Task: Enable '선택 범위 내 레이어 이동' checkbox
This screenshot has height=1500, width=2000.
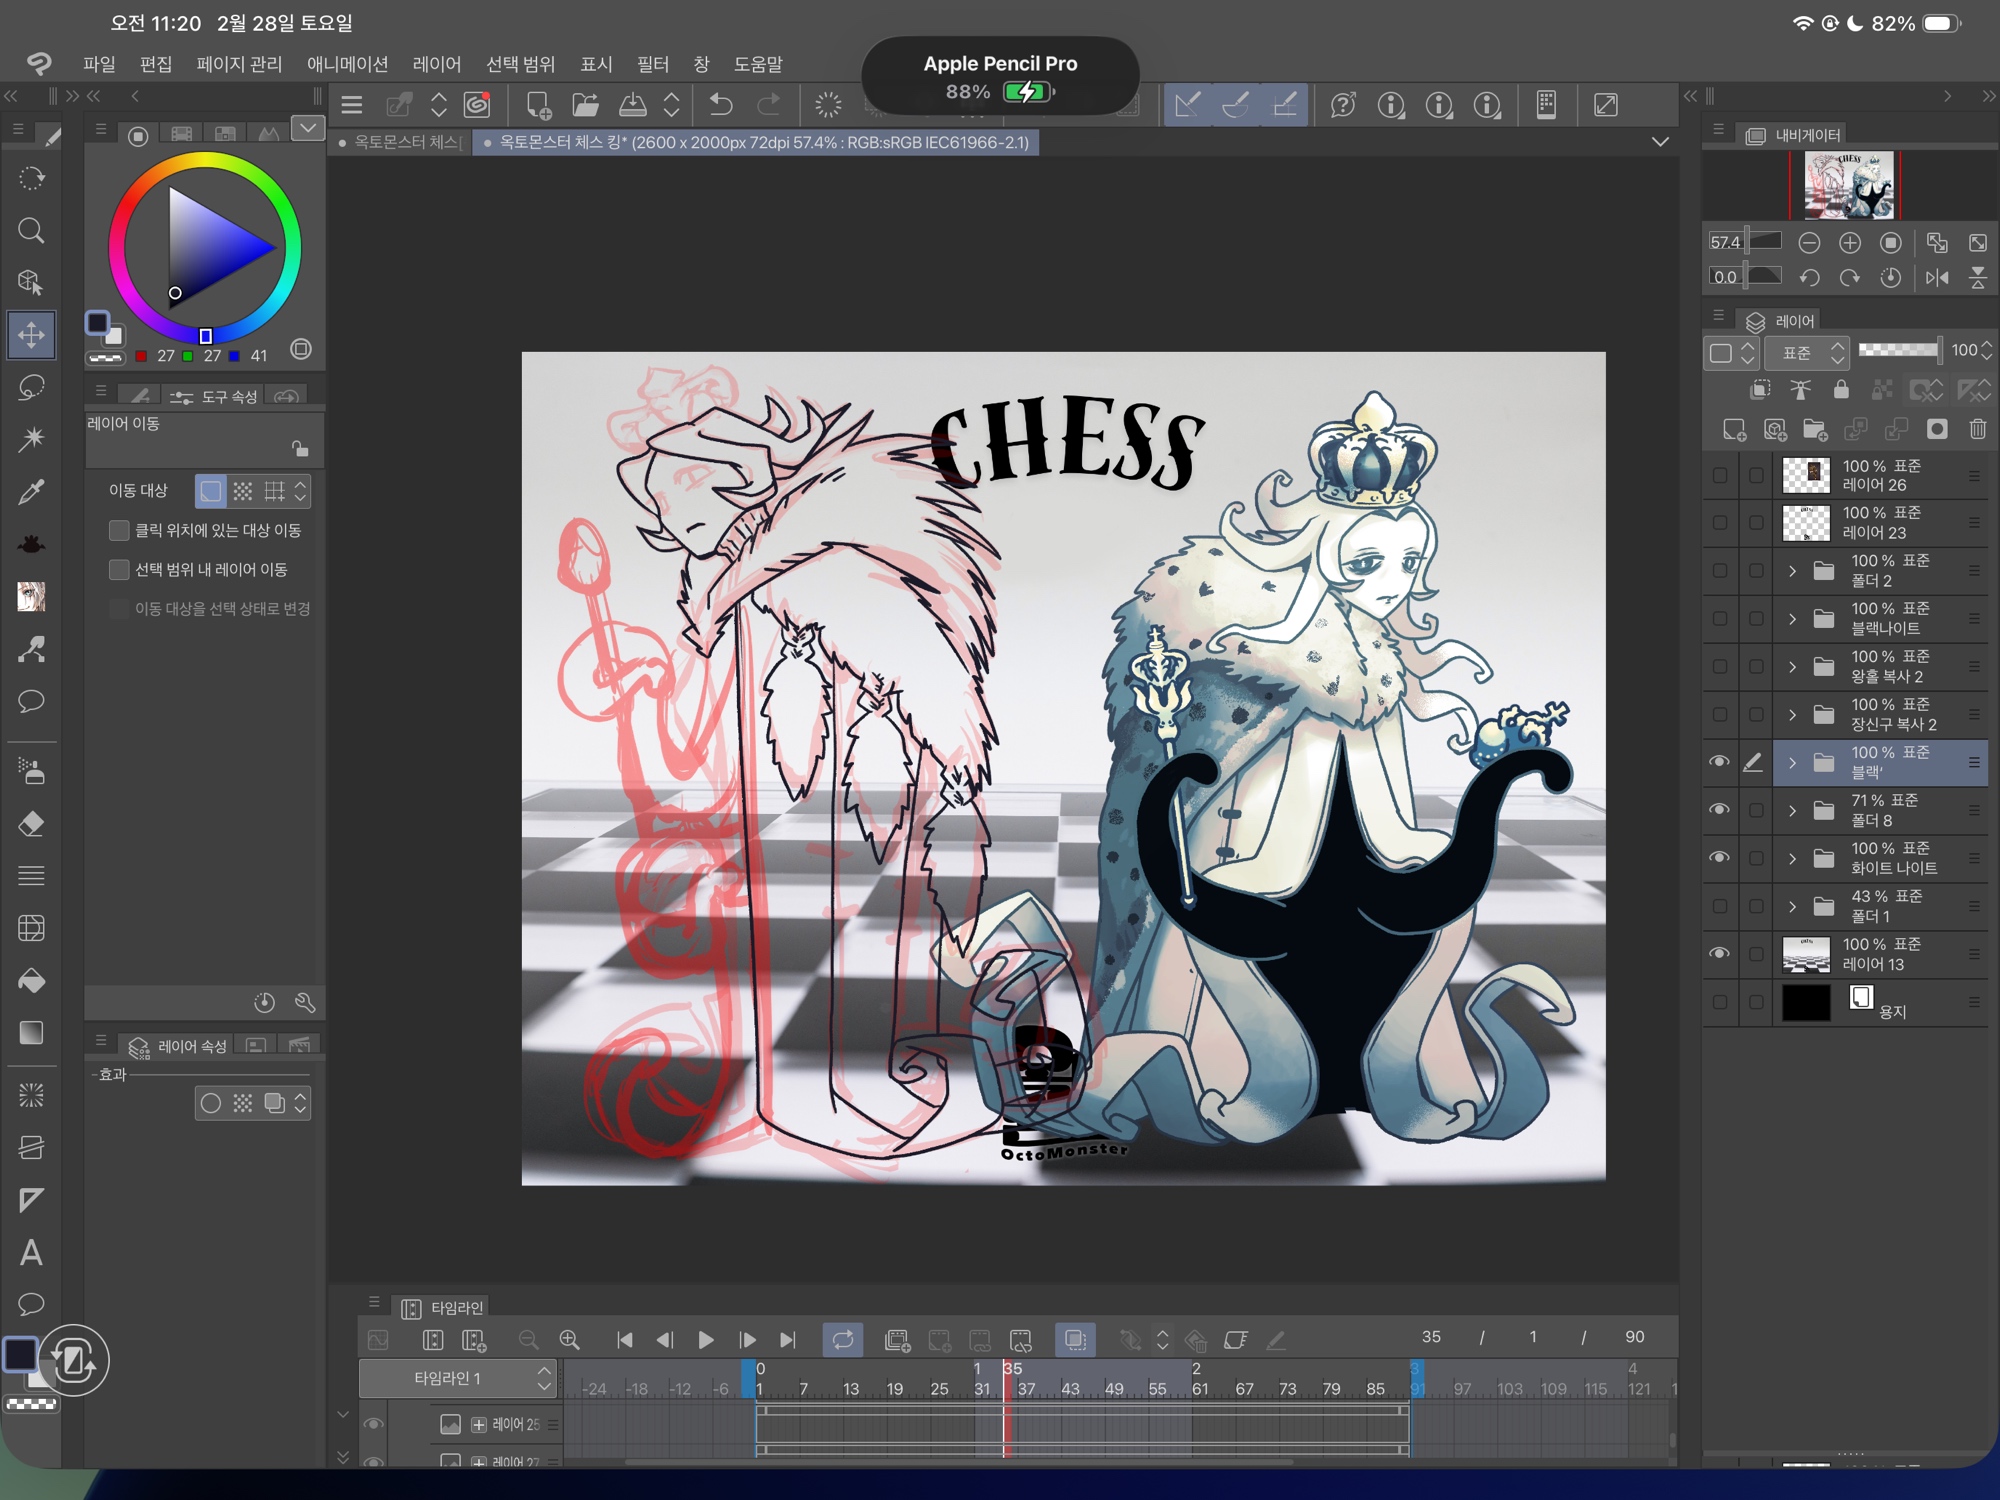Action: tap(120, 569)
